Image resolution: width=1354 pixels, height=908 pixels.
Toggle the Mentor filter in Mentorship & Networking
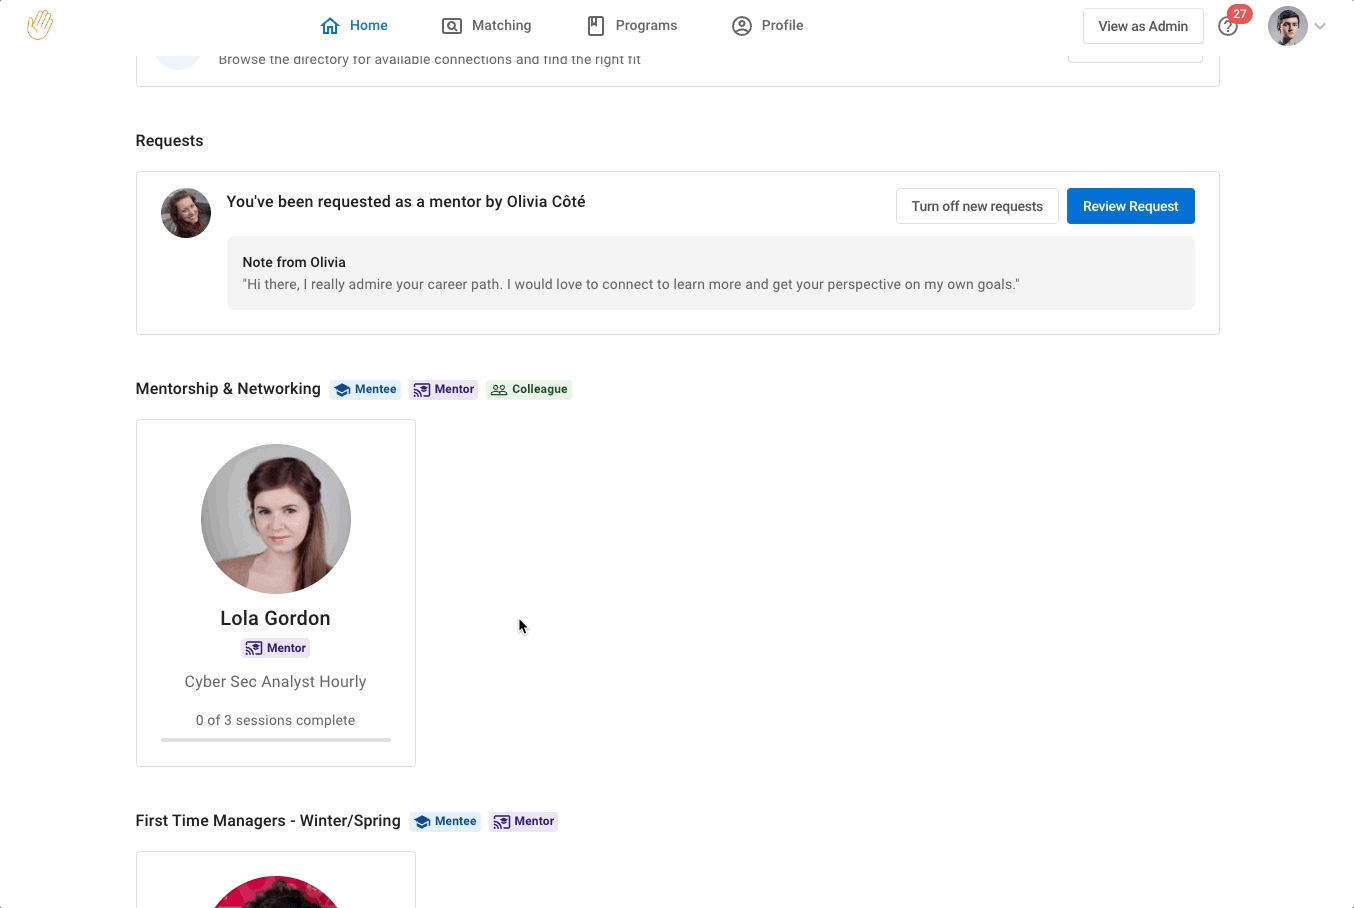tap(443, 389)
